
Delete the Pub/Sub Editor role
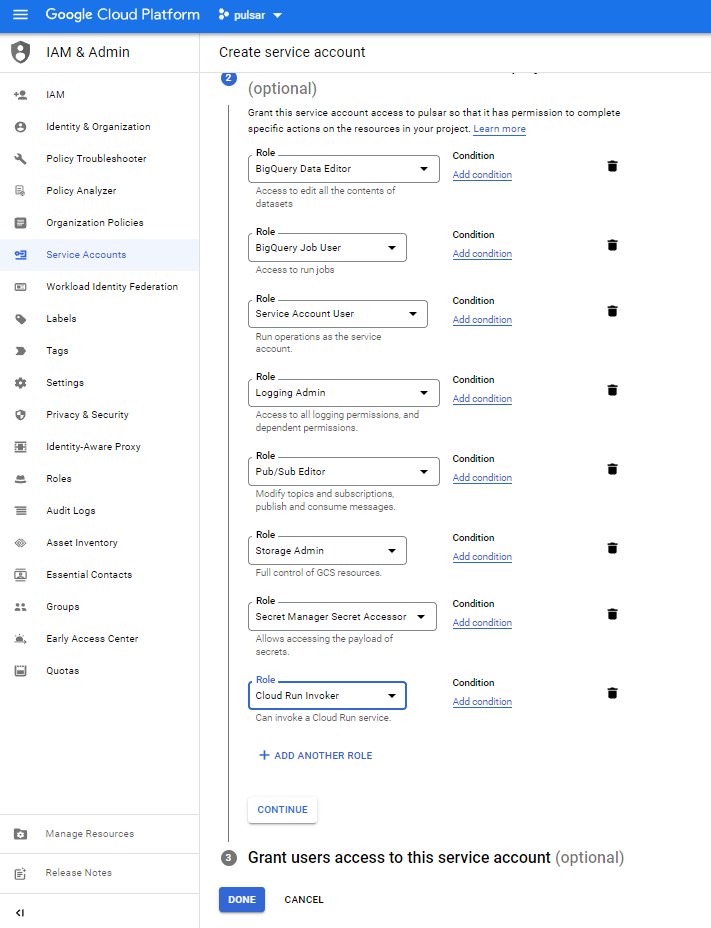[x=612, y=469]
